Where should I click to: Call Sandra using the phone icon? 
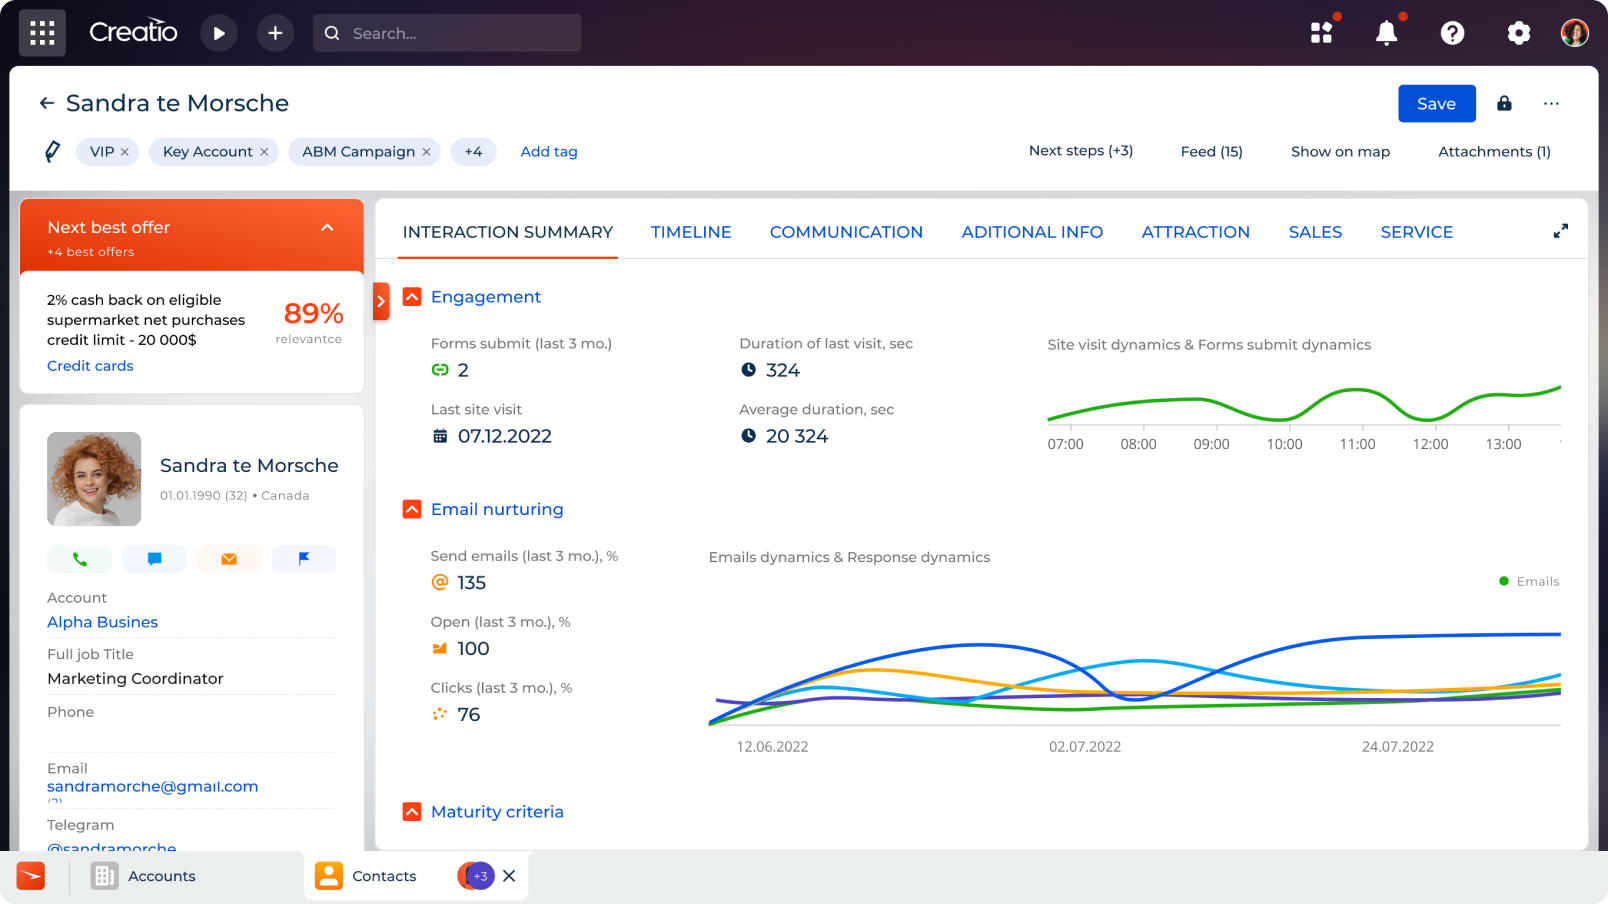(x=79, y=559)
